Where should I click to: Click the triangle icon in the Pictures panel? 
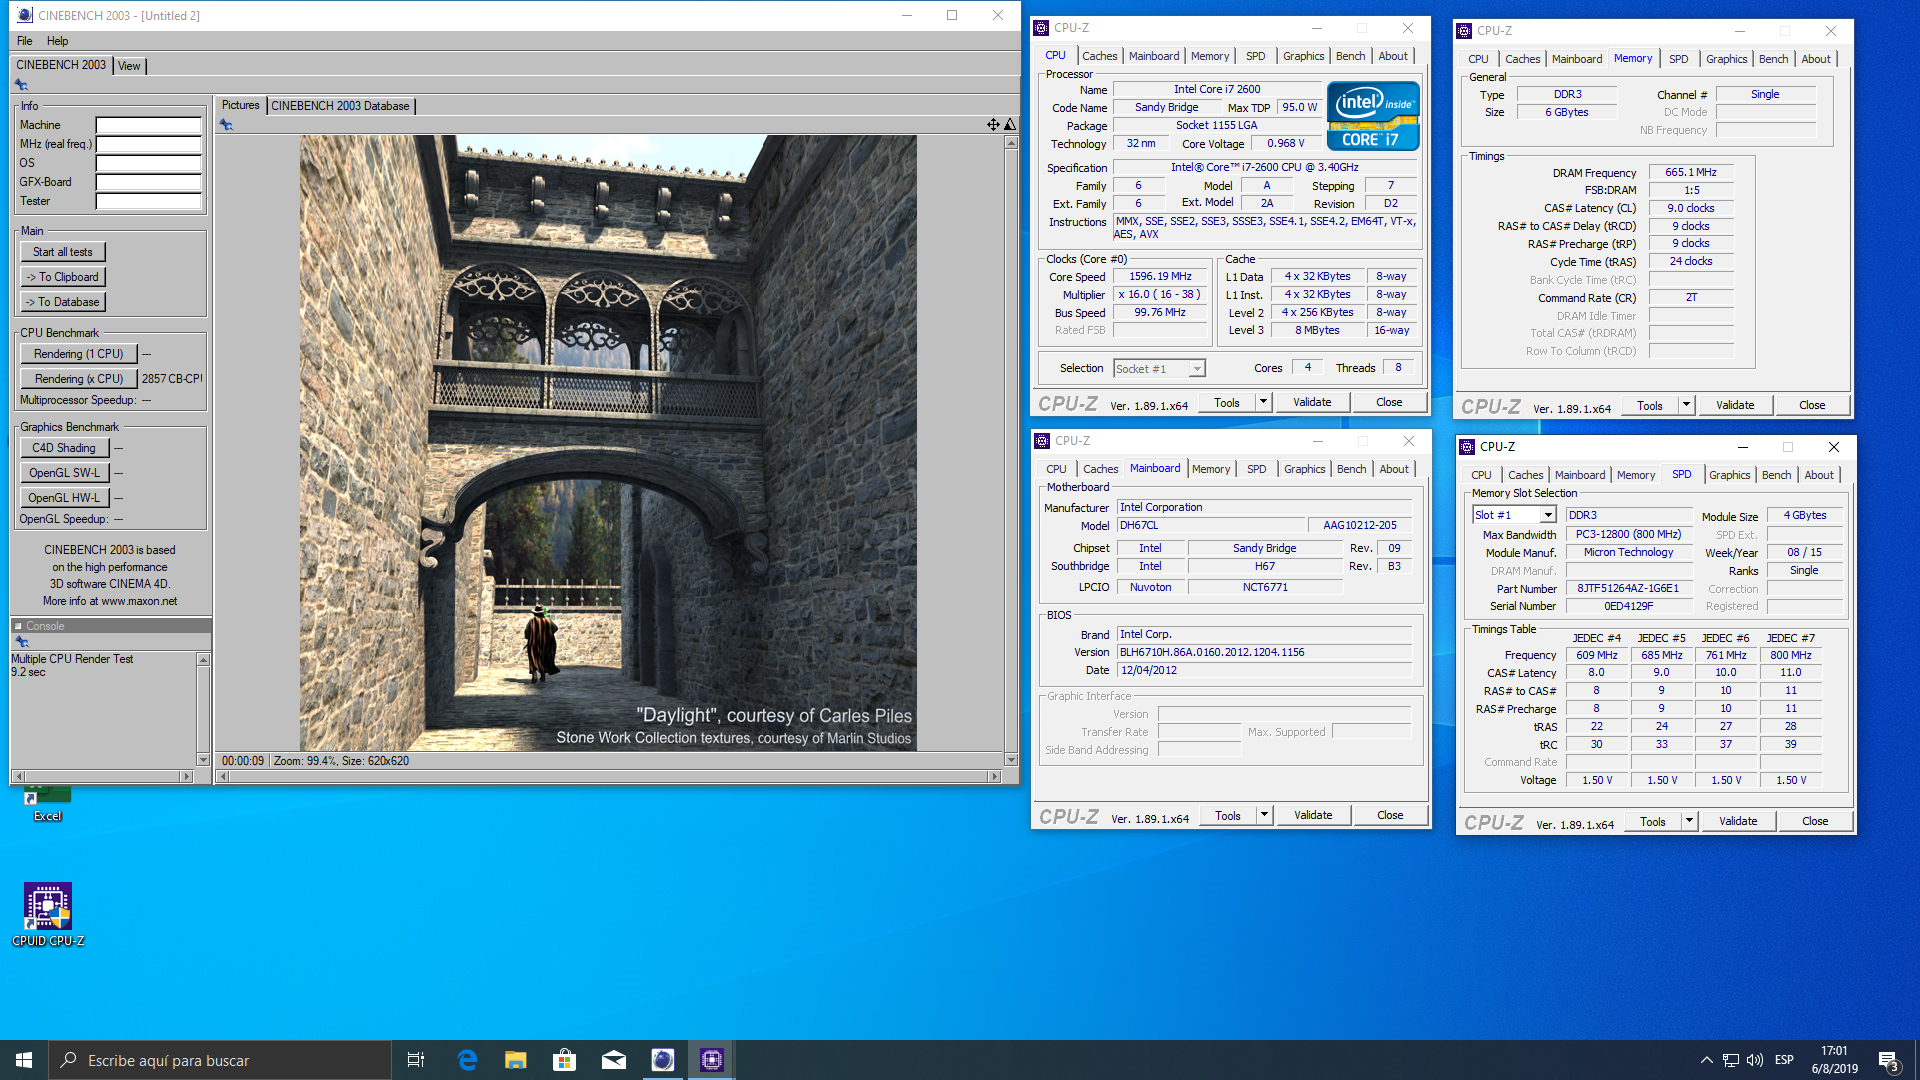1010,125
